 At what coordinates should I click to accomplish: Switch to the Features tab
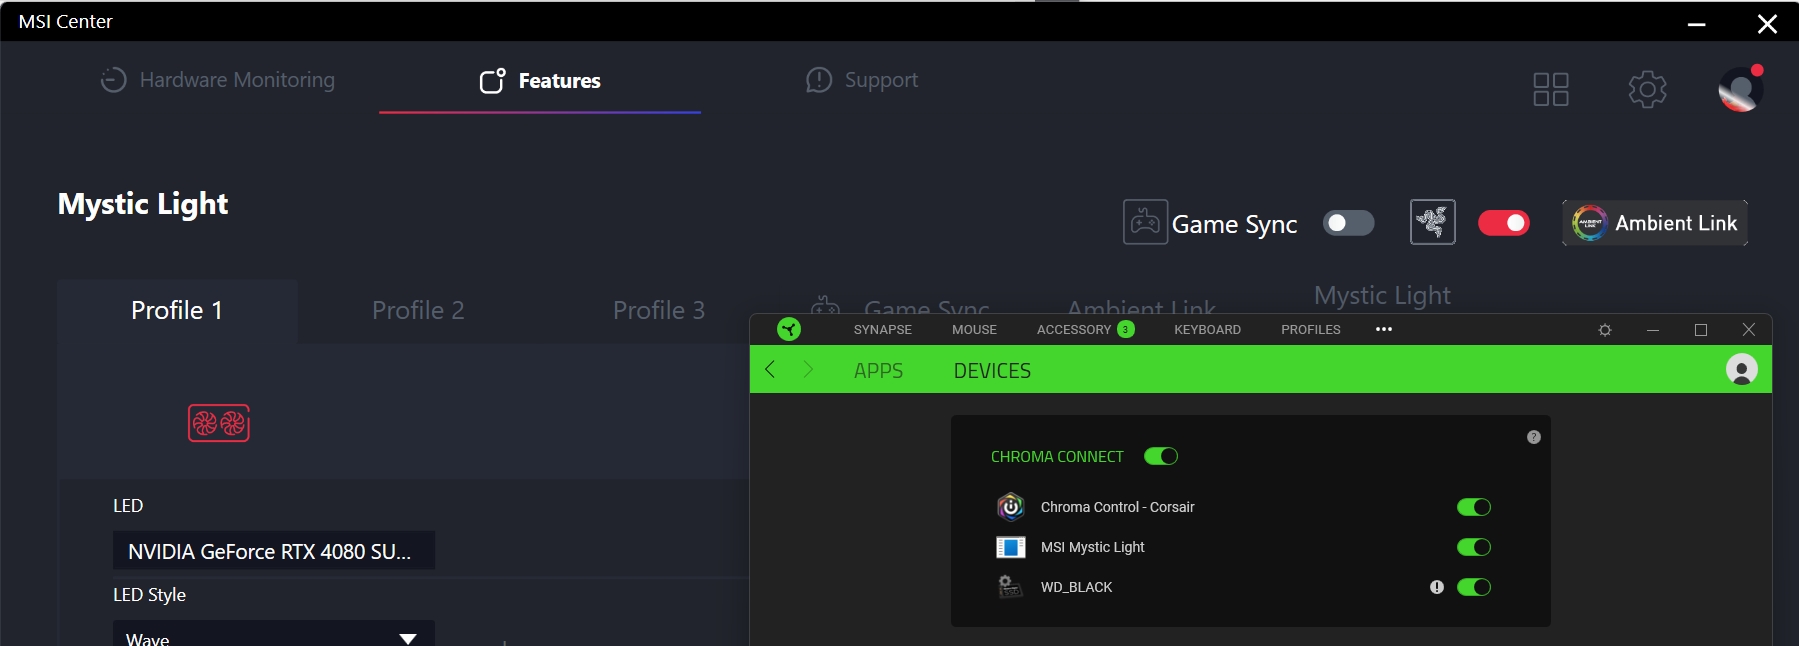(540, 81)
